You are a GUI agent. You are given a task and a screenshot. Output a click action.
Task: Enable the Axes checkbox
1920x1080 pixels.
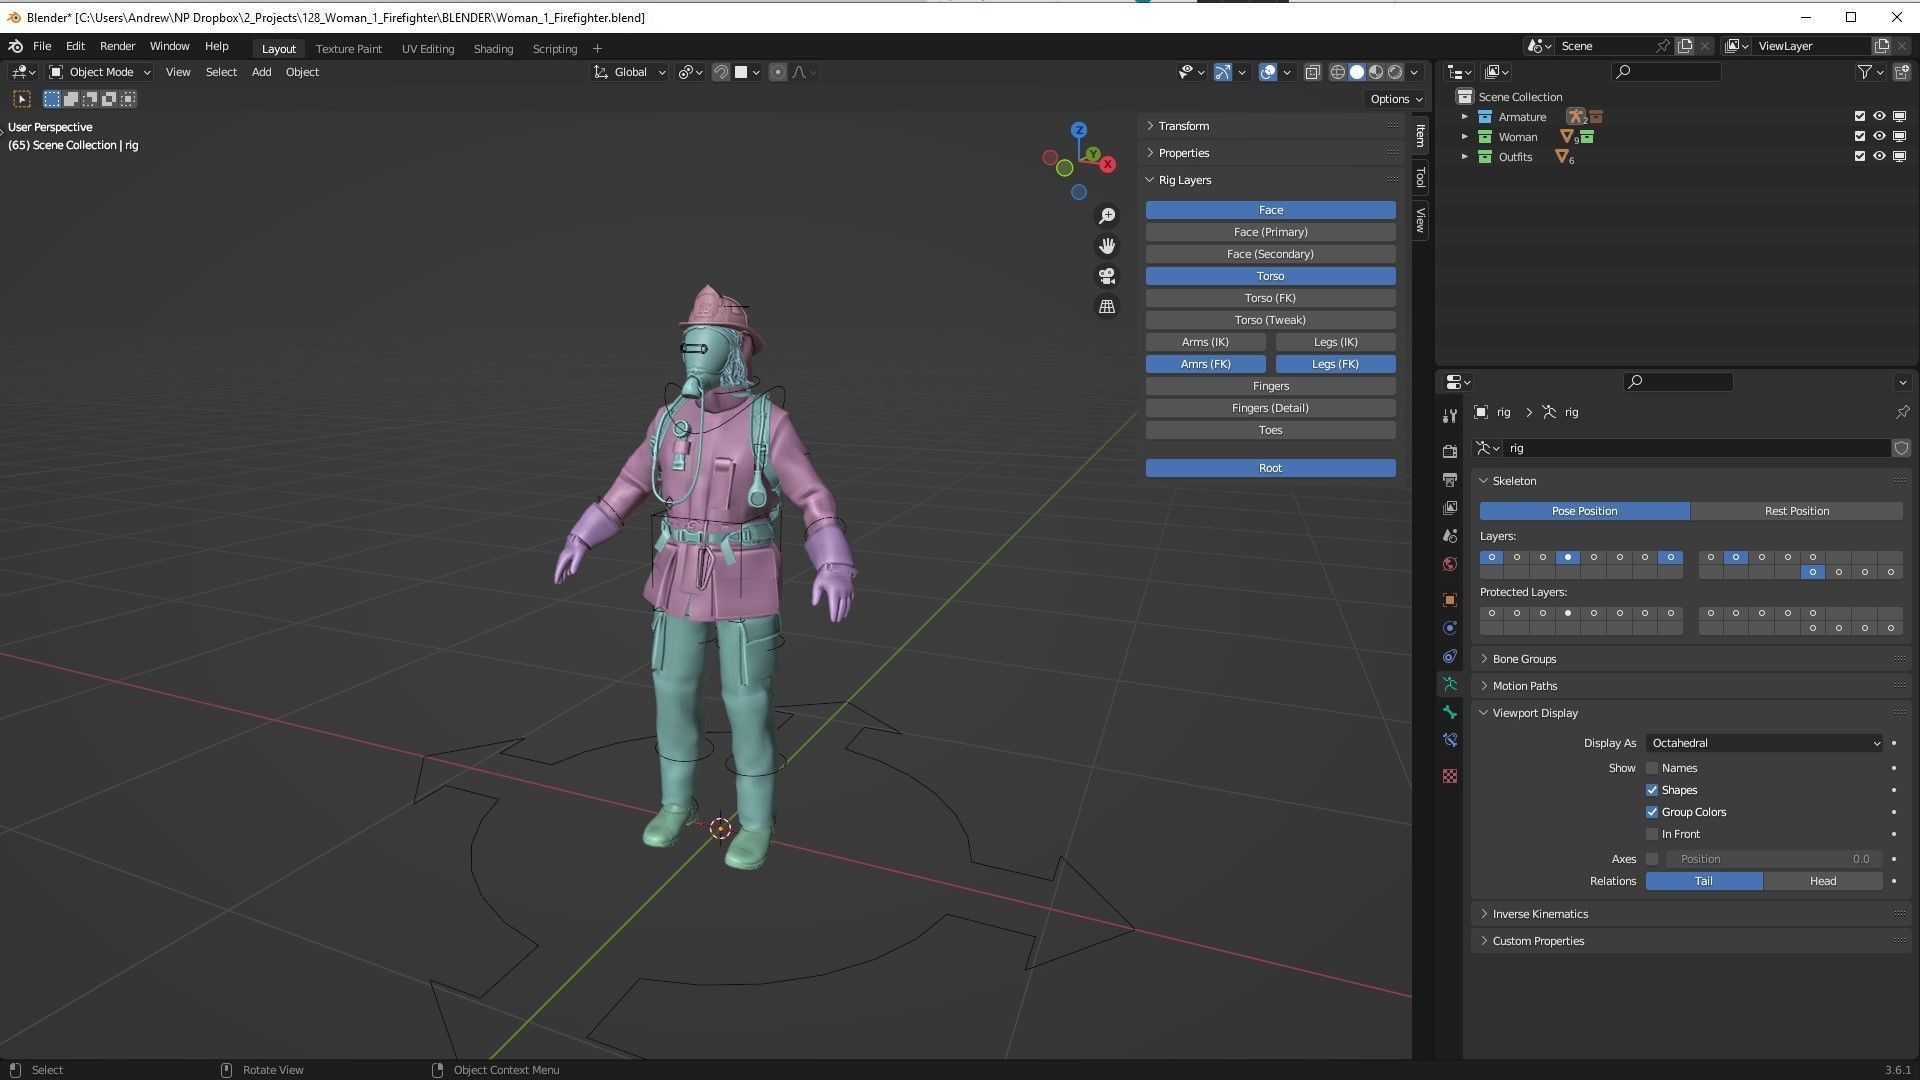pyautogui.click(x=1652, y=859)
